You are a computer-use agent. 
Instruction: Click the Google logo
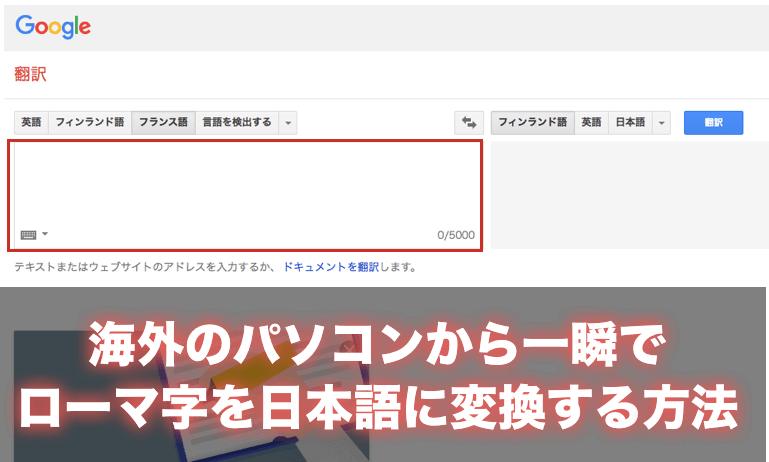click(52, 27)
